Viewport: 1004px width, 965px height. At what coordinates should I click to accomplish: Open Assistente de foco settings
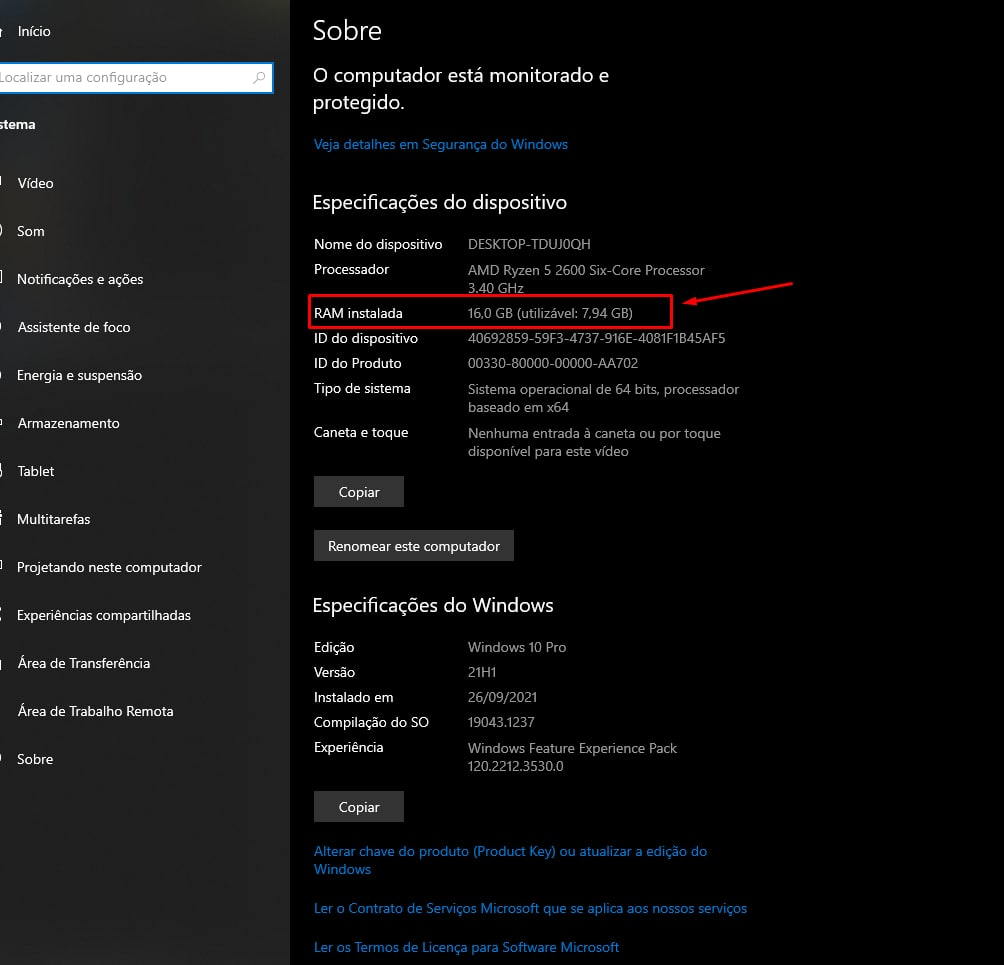point(74,327)
